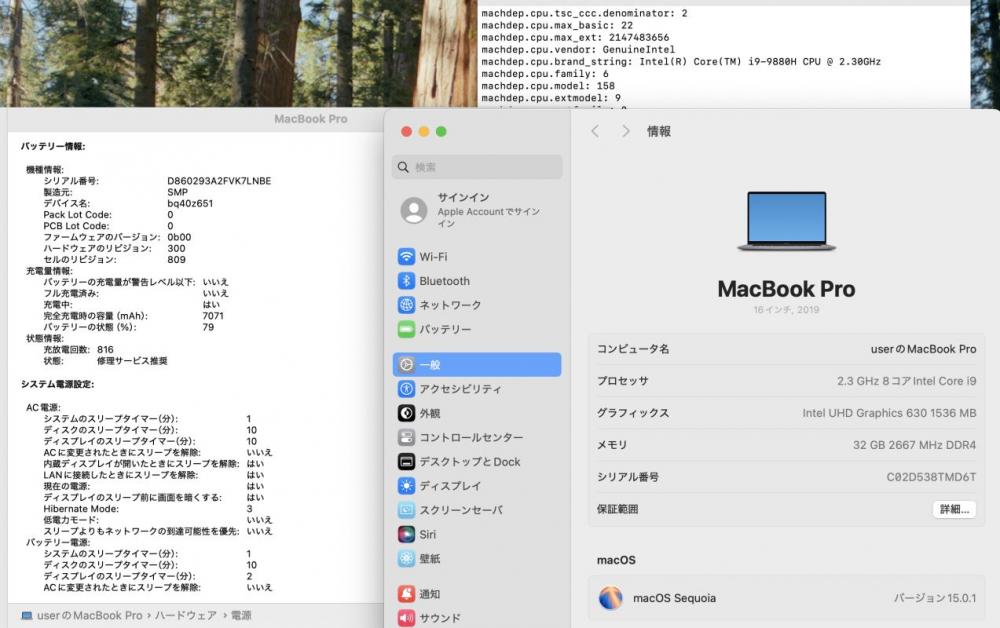Open the Bluetooth icon in sidebar
This screenshot has width=1000, height=628.
(406, 281)
